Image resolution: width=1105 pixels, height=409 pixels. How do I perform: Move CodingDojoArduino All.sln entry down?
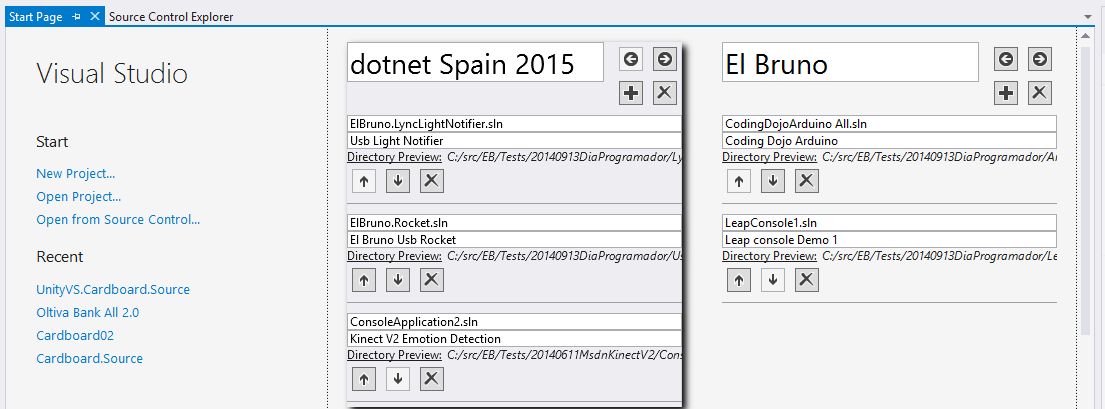pyautogui.click(x=772, y=181)
